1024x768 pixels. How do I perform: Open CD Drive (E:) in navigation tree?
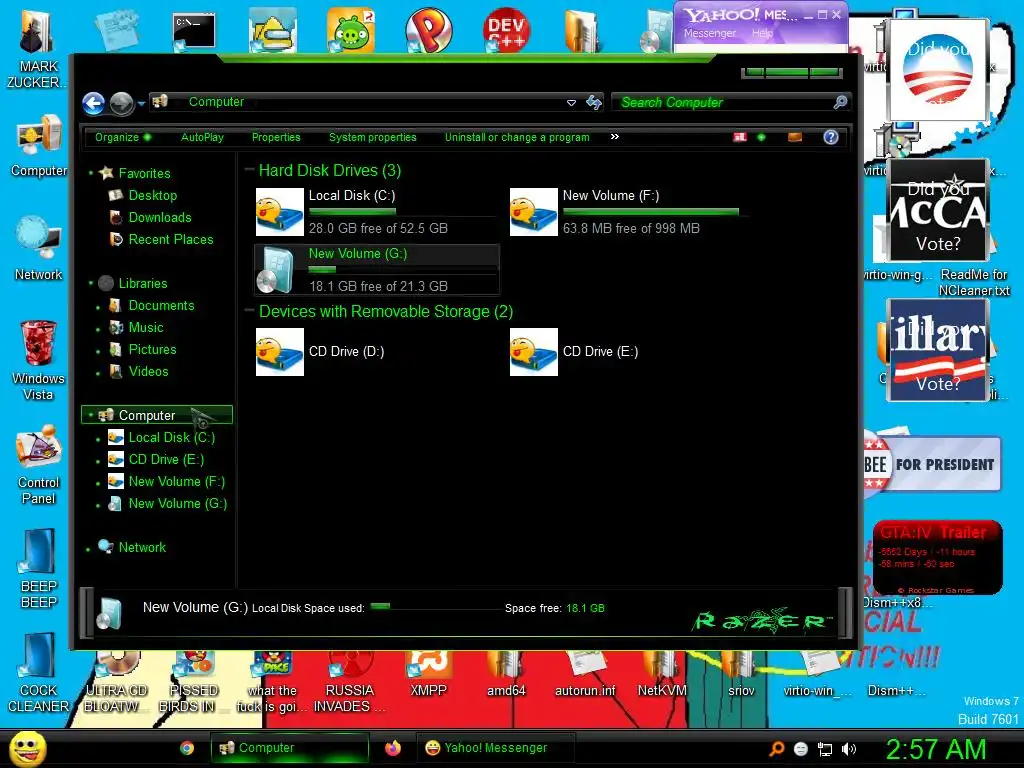[166, 460]
